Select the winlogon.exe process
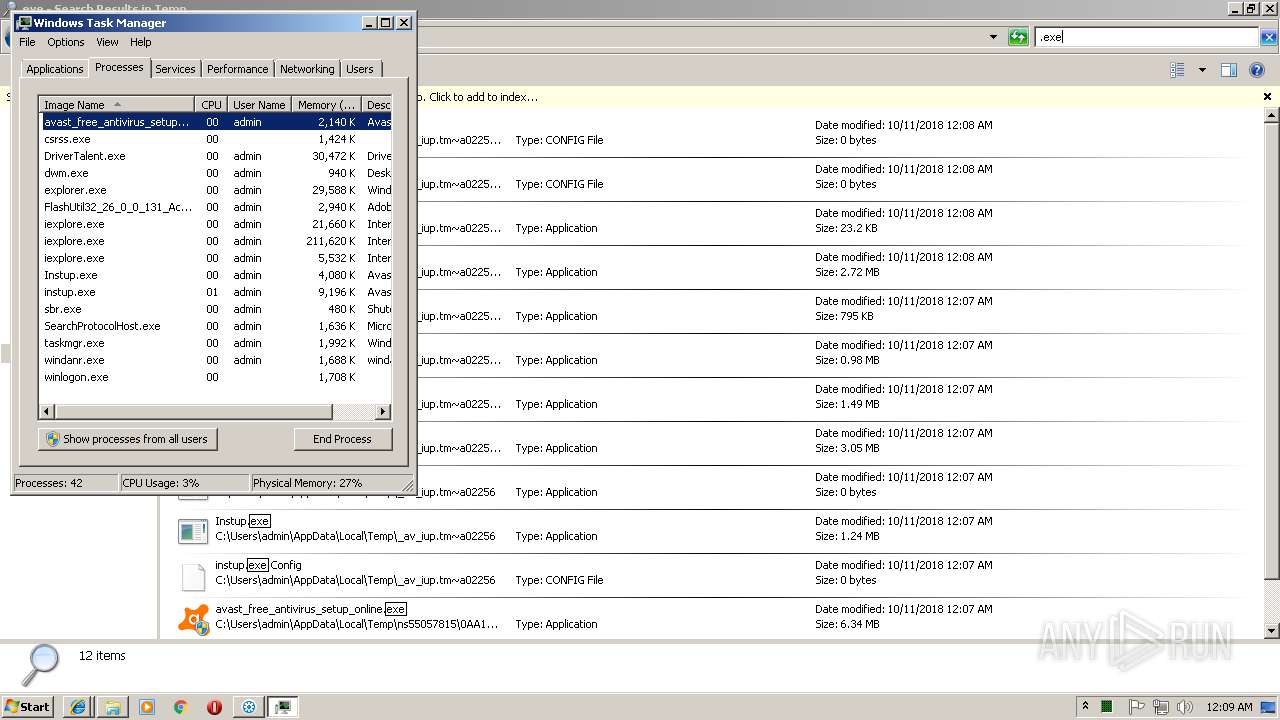The image size is (1280, 720). tap(215, 377)
